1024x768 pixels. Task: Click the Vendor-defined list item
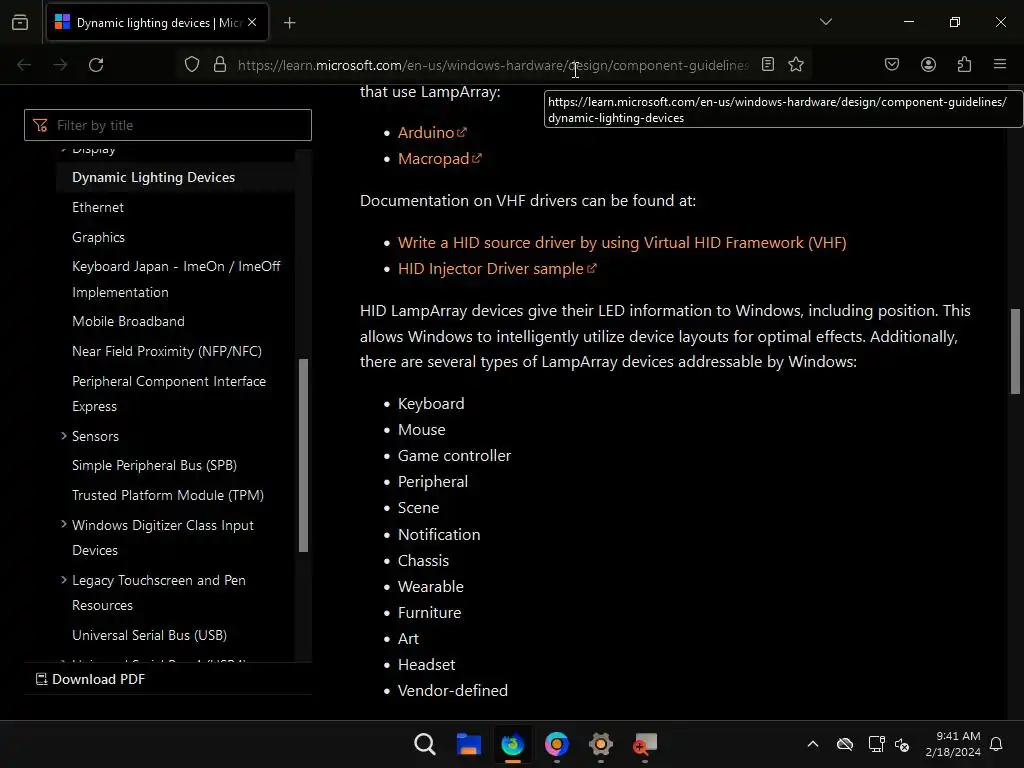453,691
